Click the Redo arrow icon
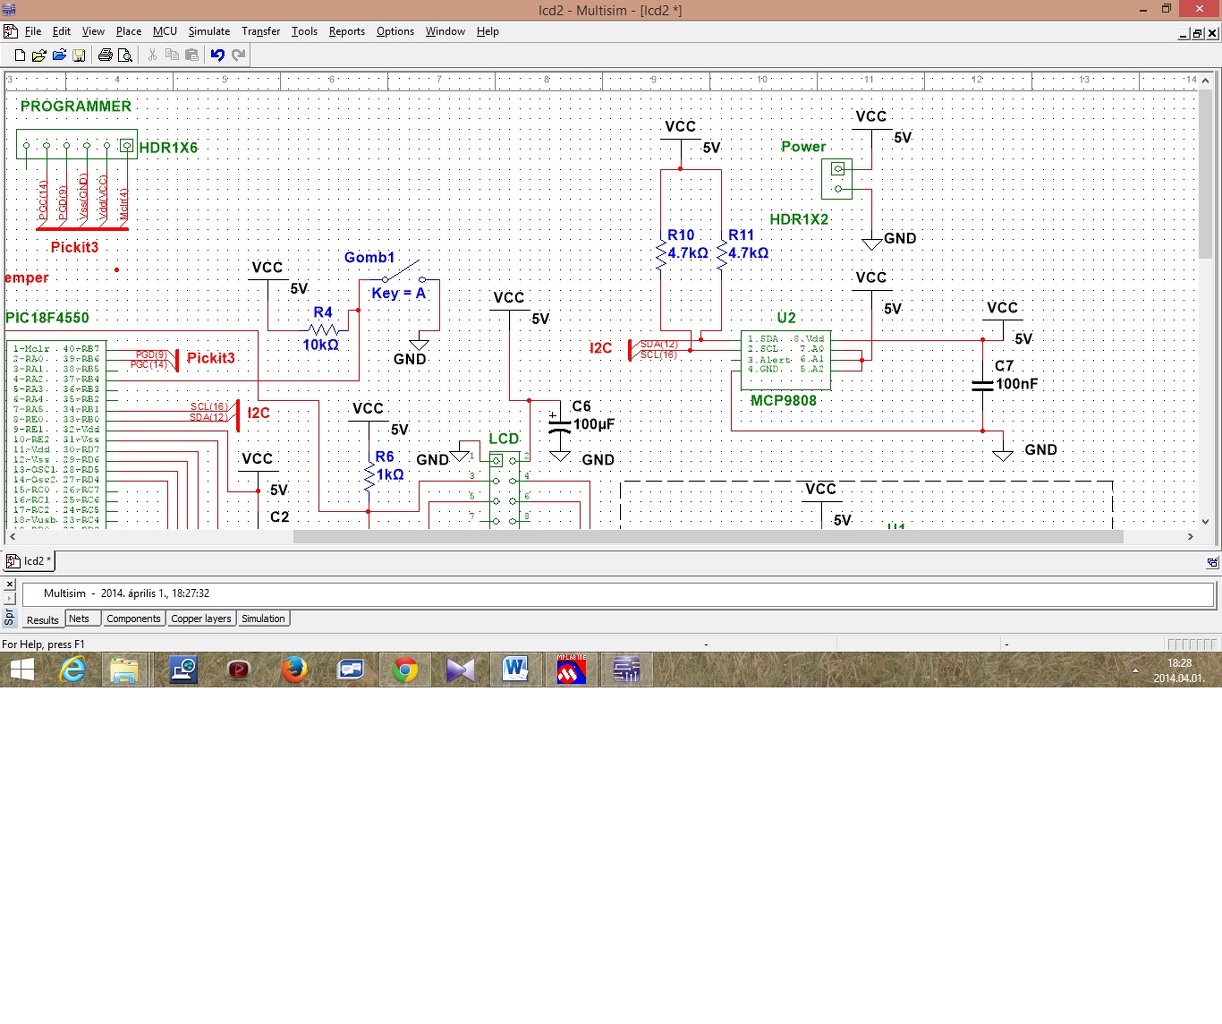The height and width of the screenshot is (1024, 1222). [x=238, y=55]
